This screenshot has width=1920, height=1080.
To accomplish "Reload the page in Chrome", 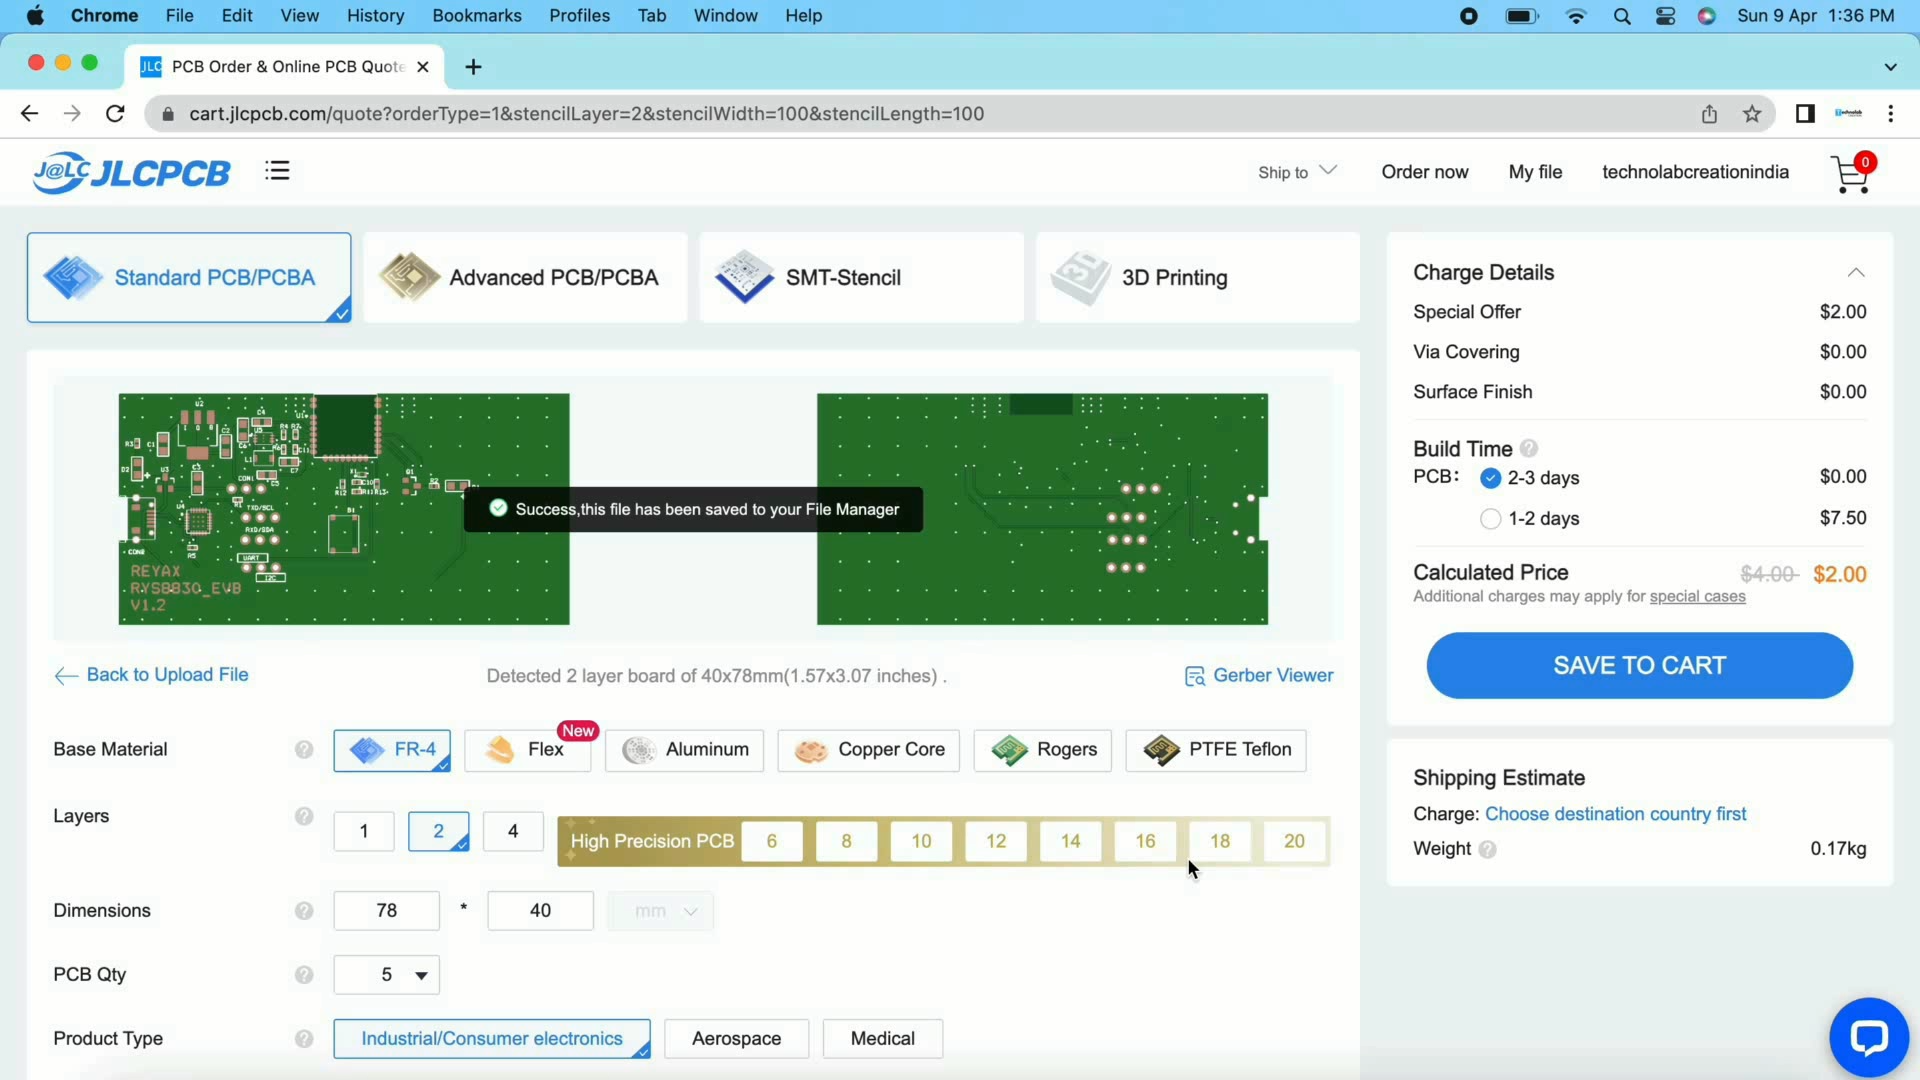I will point(116,114).
